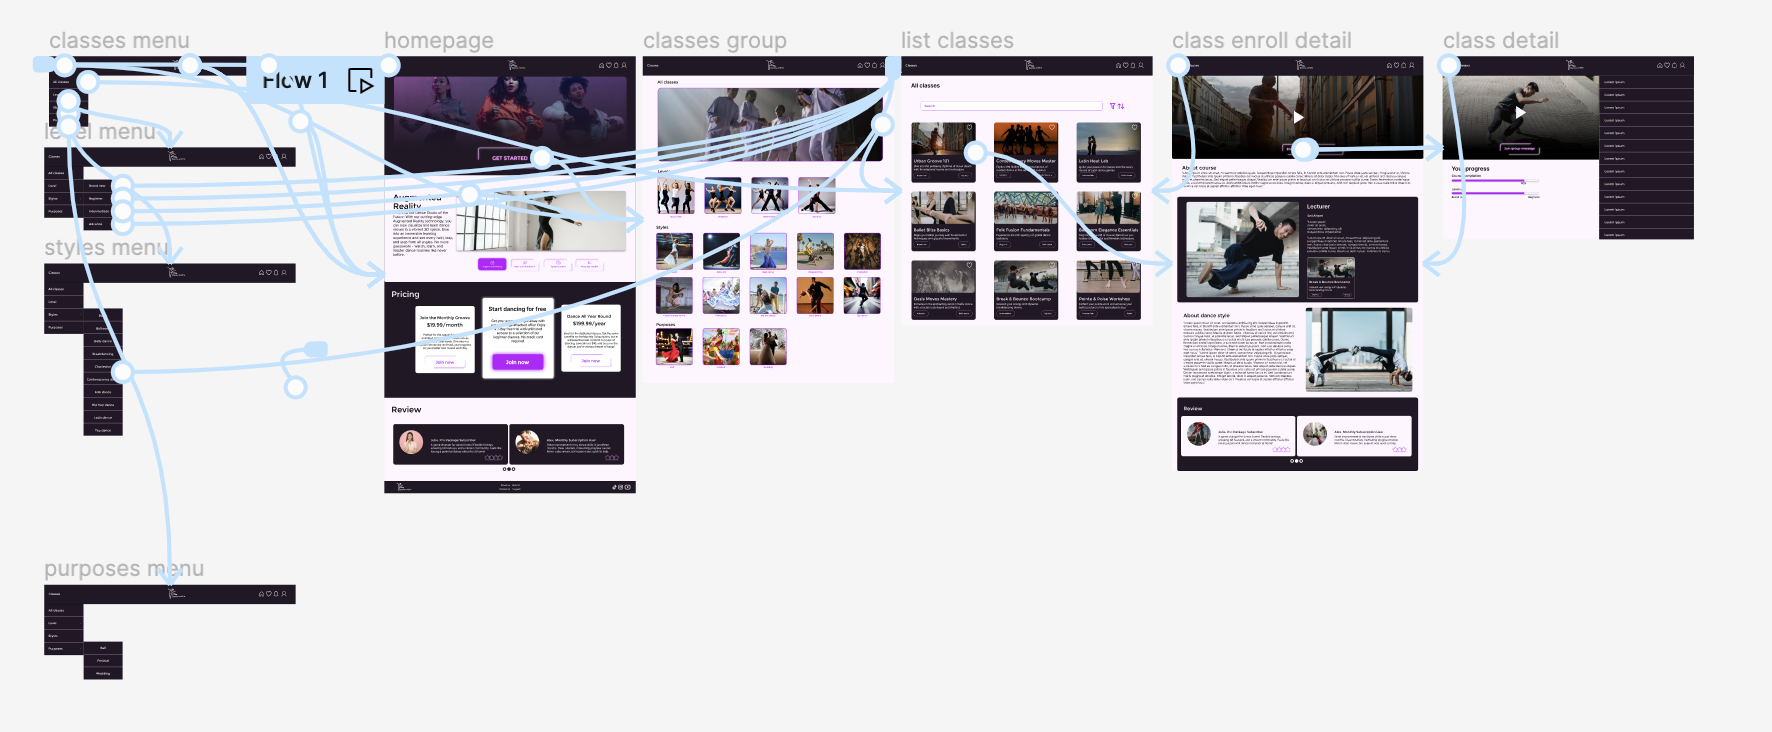1772x732 pixels.
Task: Select the 'classes menu' frame label
Action: tap(119, 41)
